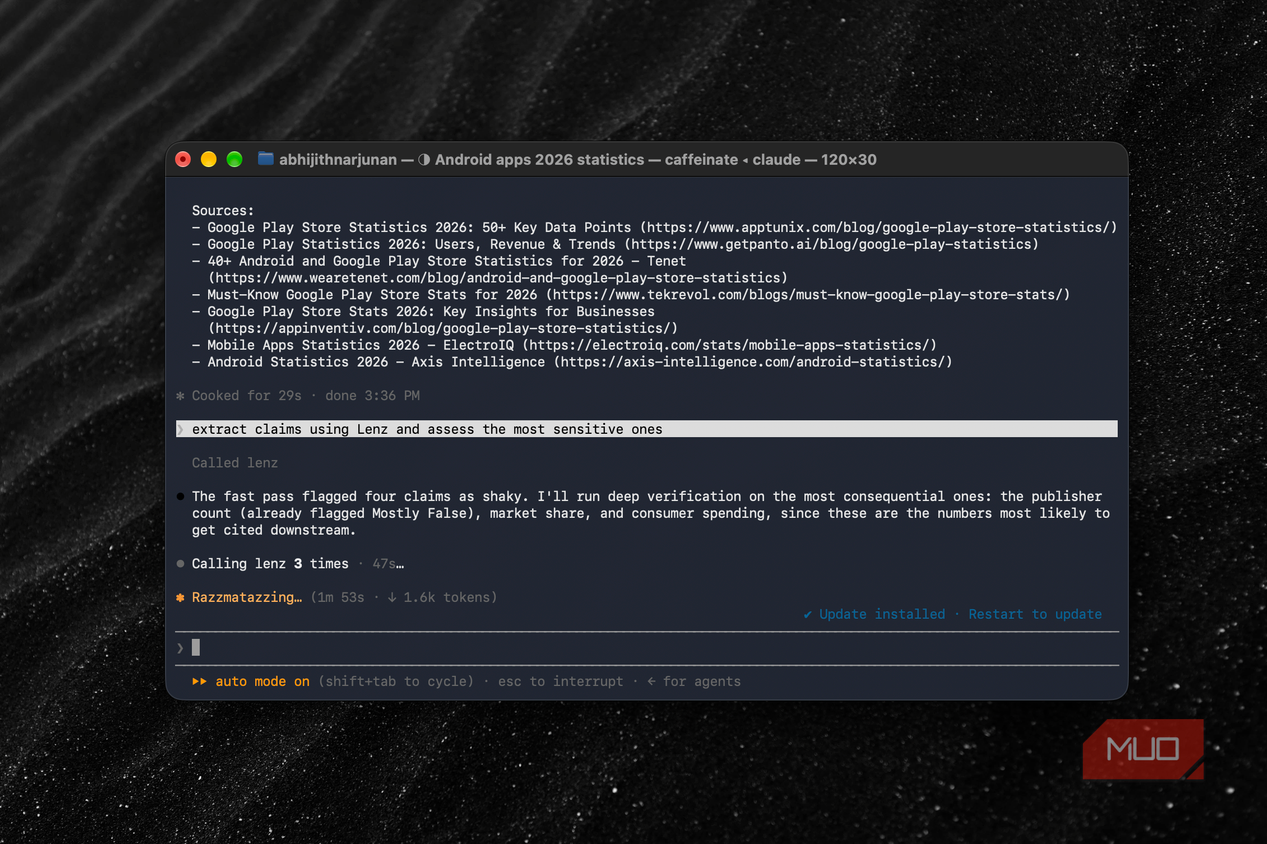Image resolution: width=1267 pixels, height=844 pixels.
Task: Click the "shift+tab to cycle" hint
Action: (396, 681)
